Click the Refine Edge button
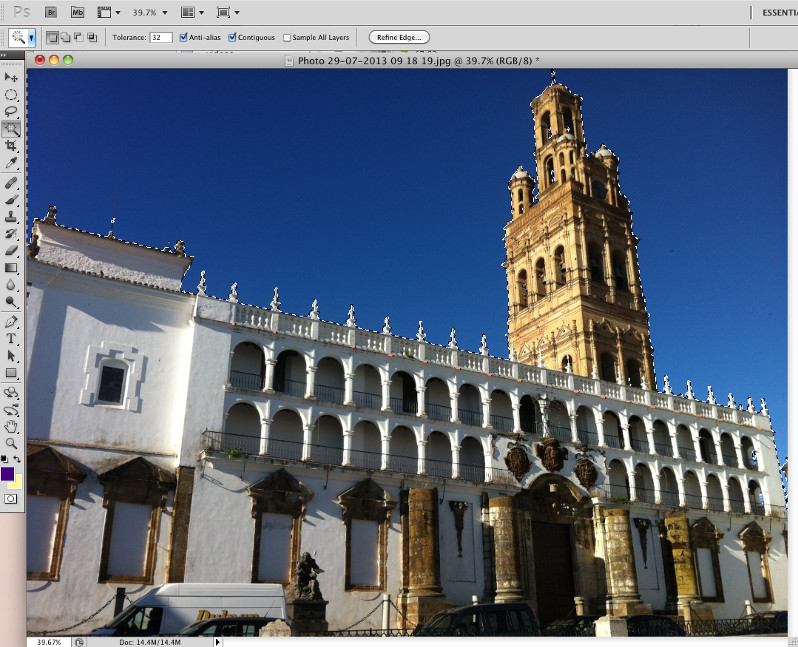798x647 pixels. tap(400, 37)
